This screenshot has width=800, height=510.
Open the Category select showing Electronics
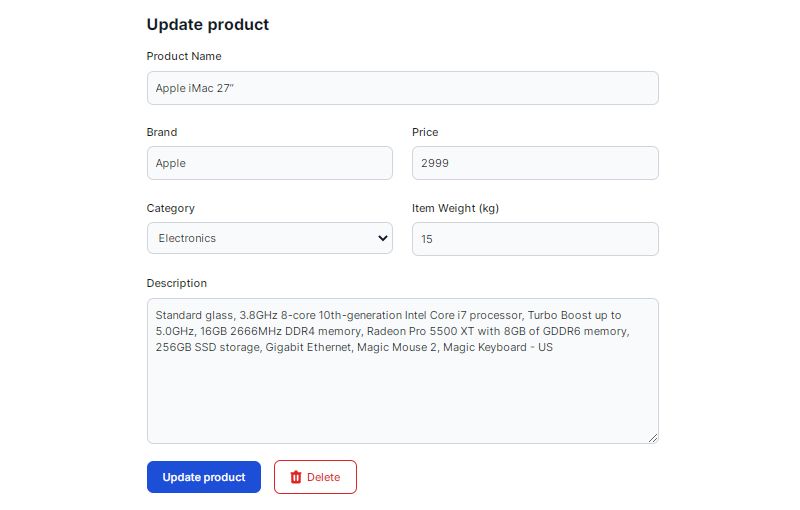pos(270,238)
